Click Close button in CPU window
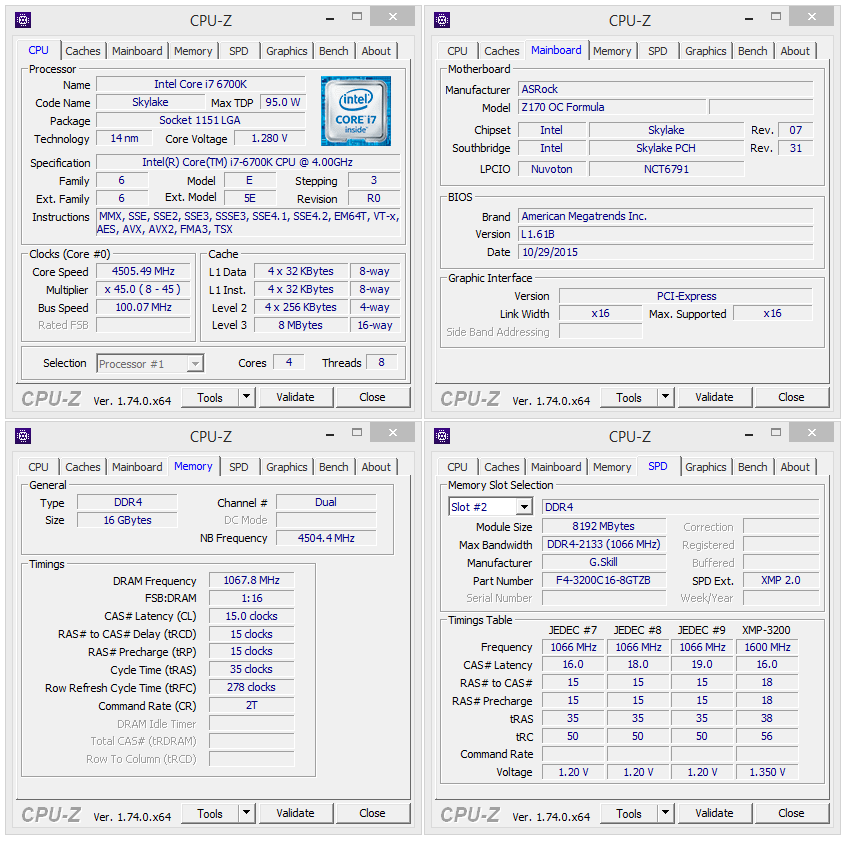This screenshot has width=845, height=843. tap(372, 397)
